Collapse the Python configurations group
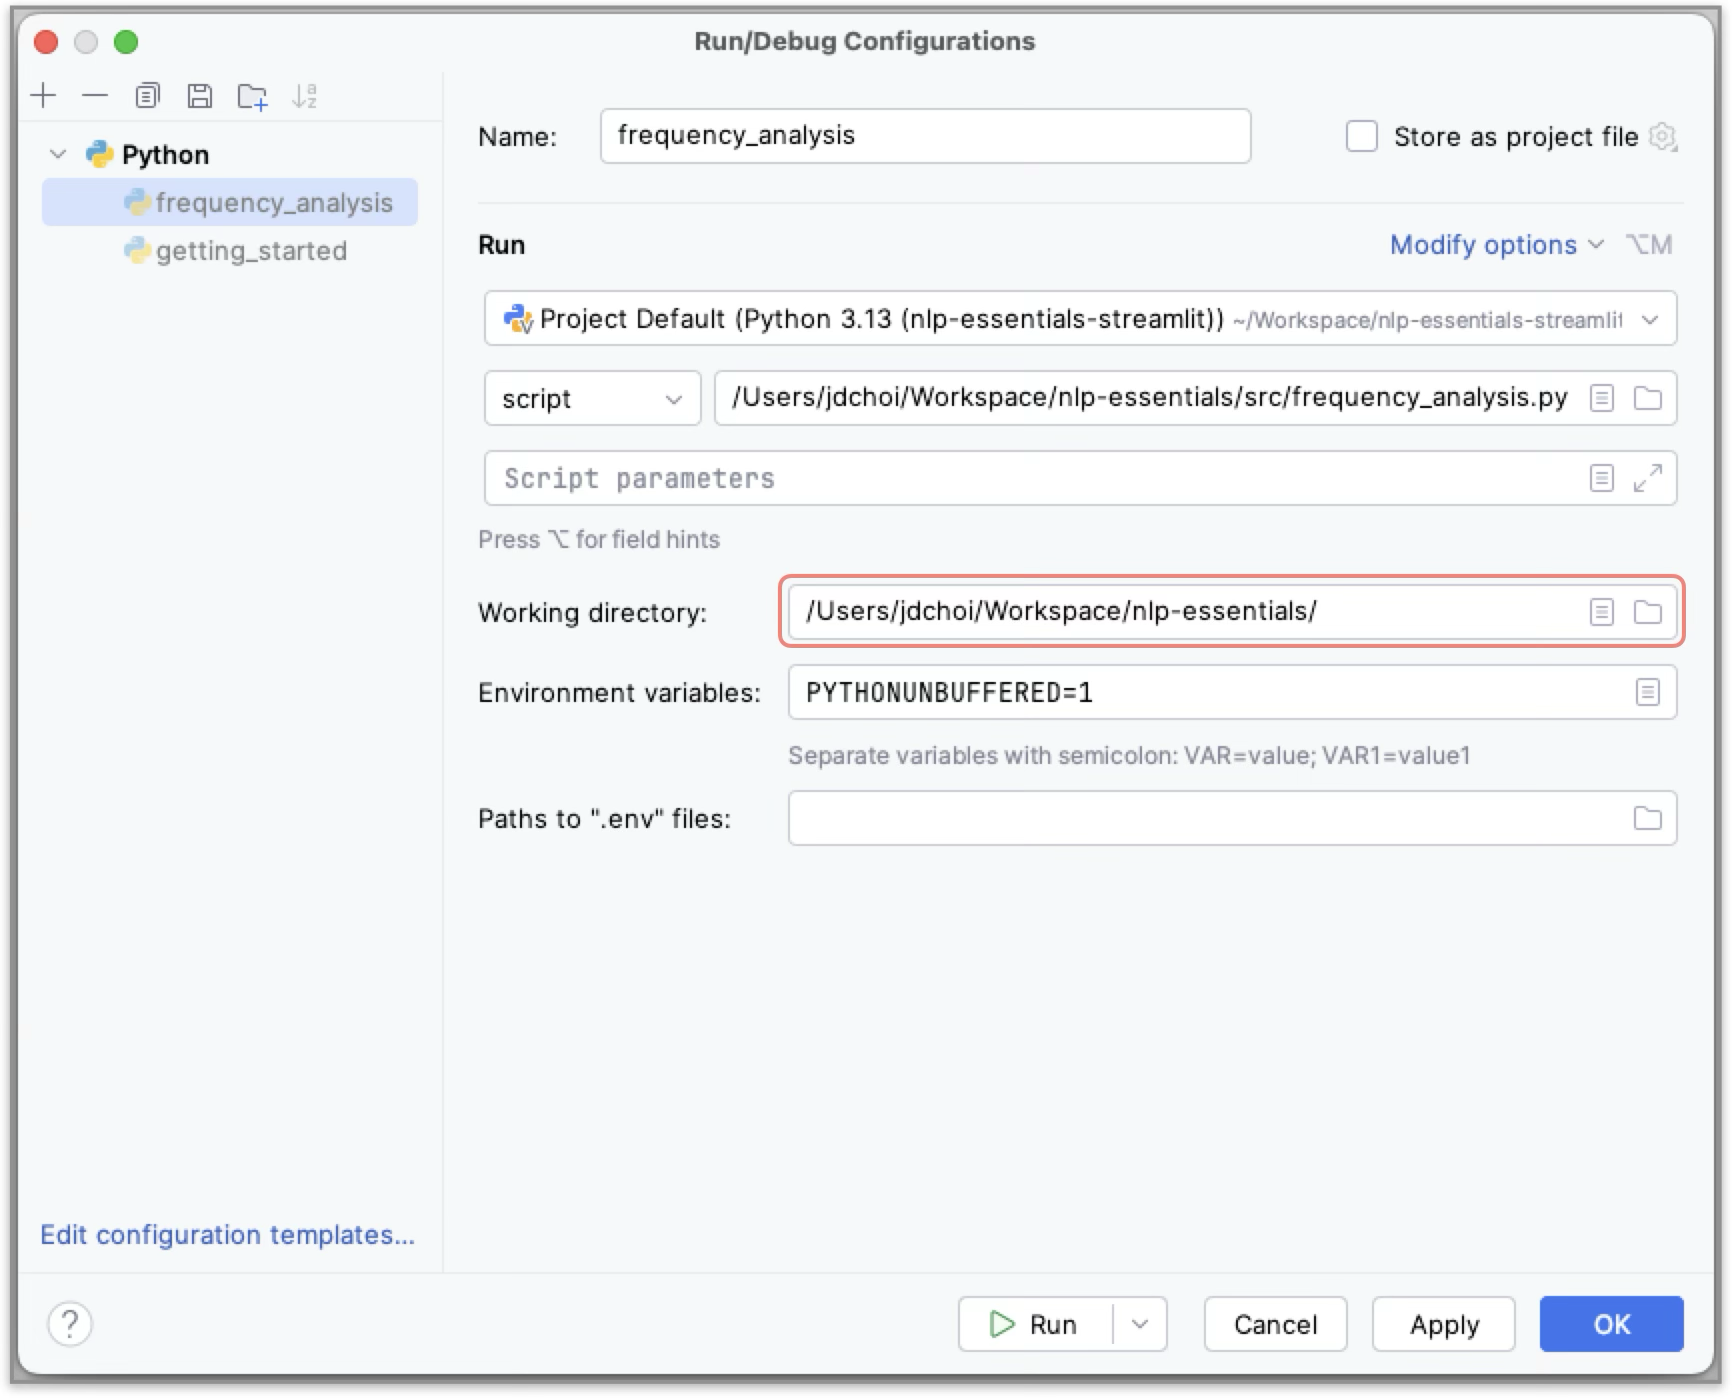 tap(57, 154)
